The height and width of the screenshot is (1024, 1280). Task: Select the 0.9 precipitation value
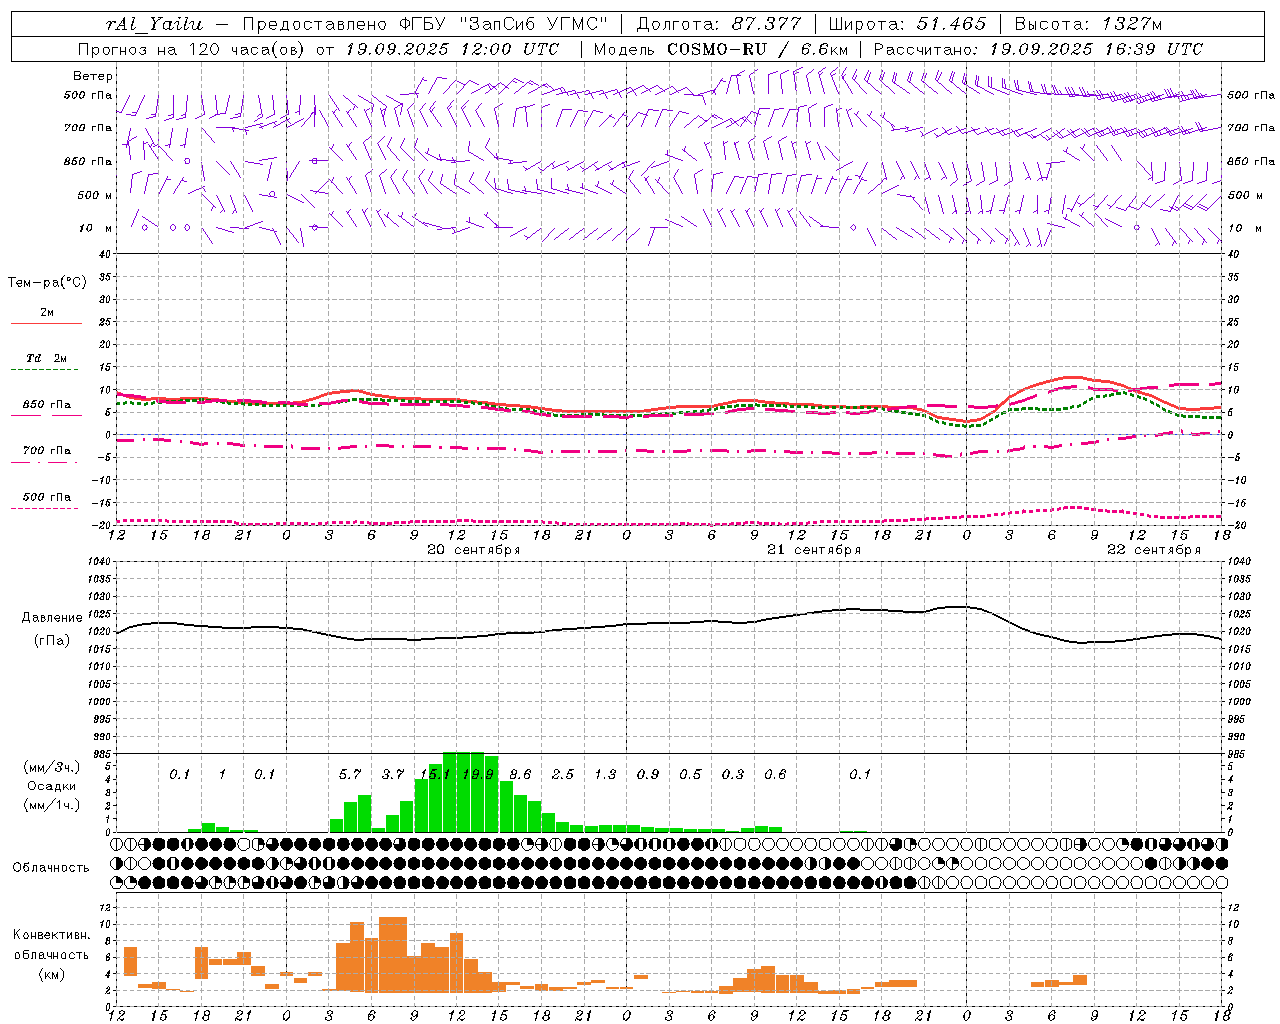(648, 774)
